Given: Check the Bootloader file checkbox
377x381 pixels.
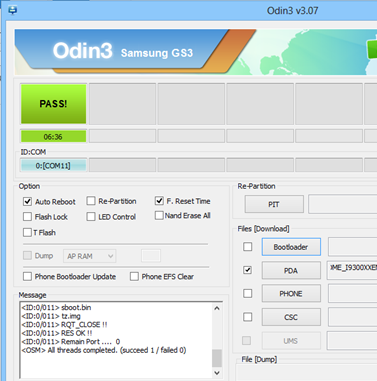Looking at the screenshot, I should (247, 247).
